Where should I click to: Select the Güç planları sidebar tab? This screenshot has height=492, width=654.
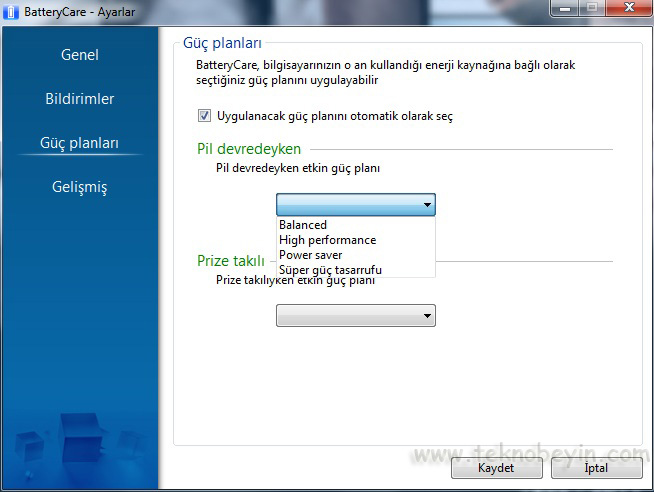[x=80, y=143]
